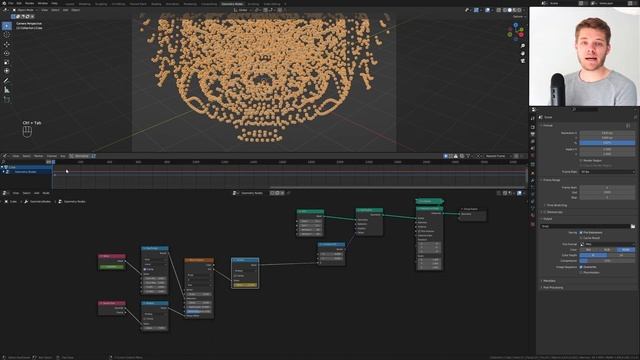
Task: Select BW color mode button
Action: tap(589, 249)
